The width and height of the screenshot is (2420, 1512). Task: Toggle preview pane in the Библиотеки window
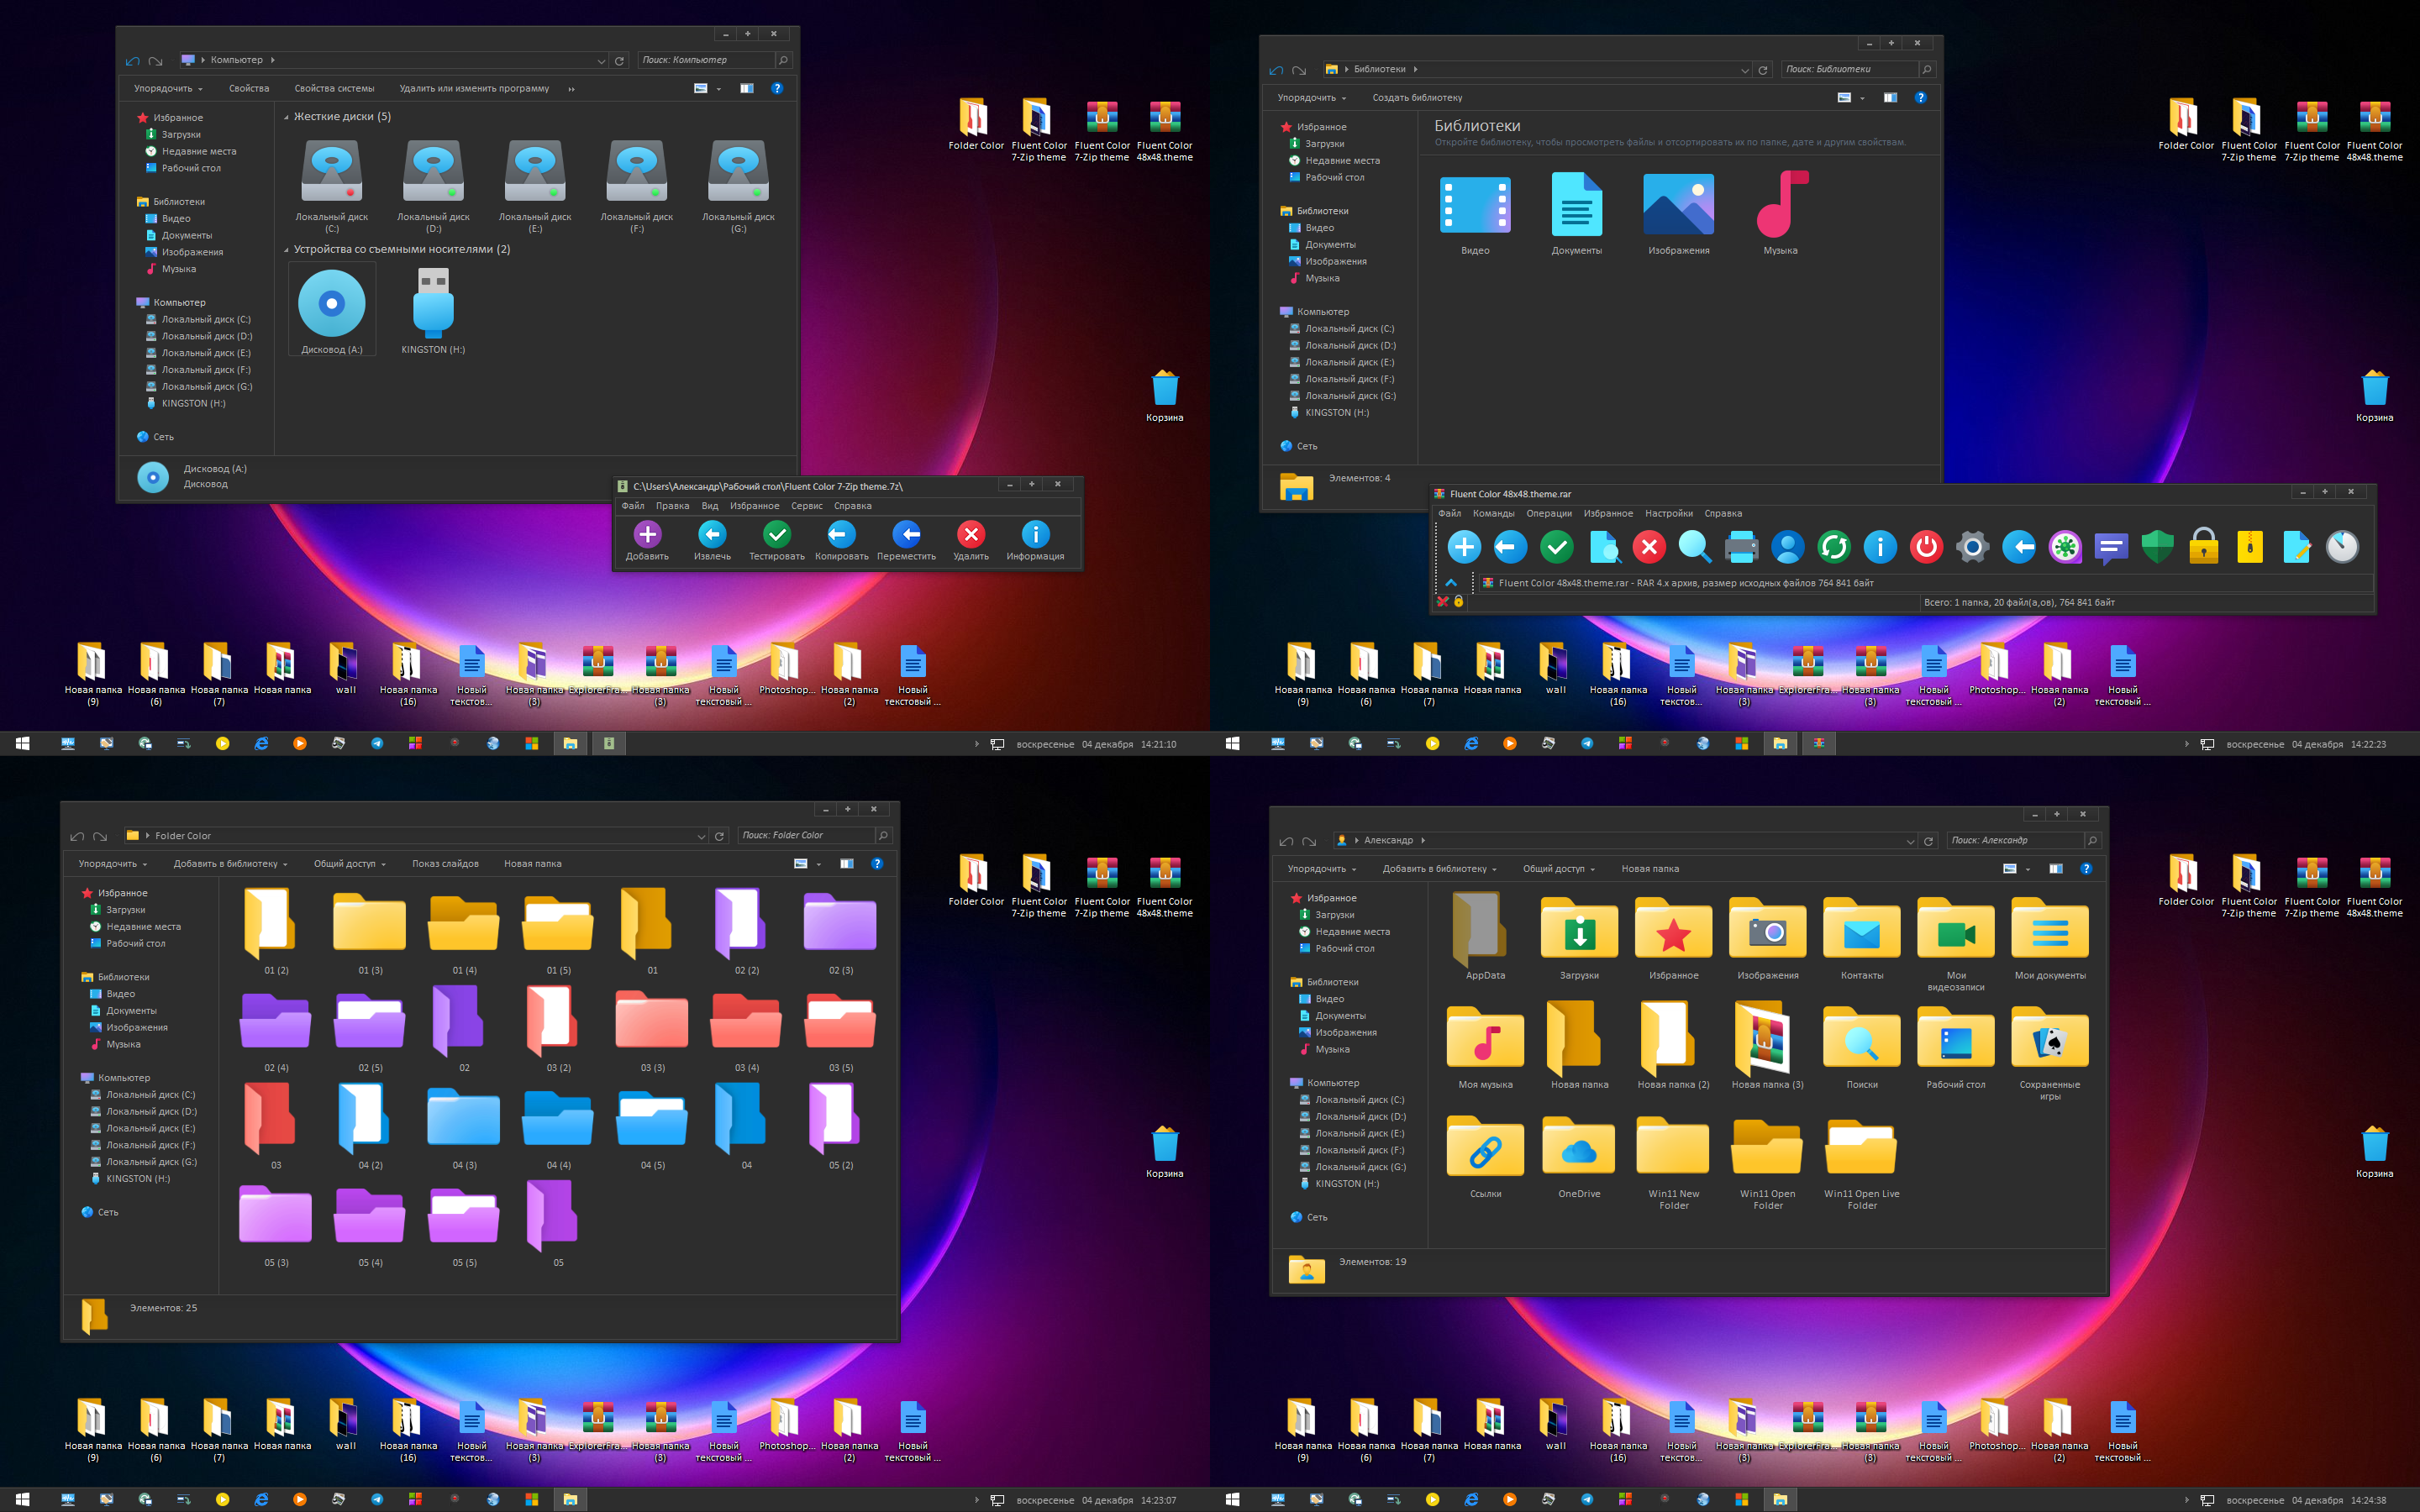tap(1890, 97)
